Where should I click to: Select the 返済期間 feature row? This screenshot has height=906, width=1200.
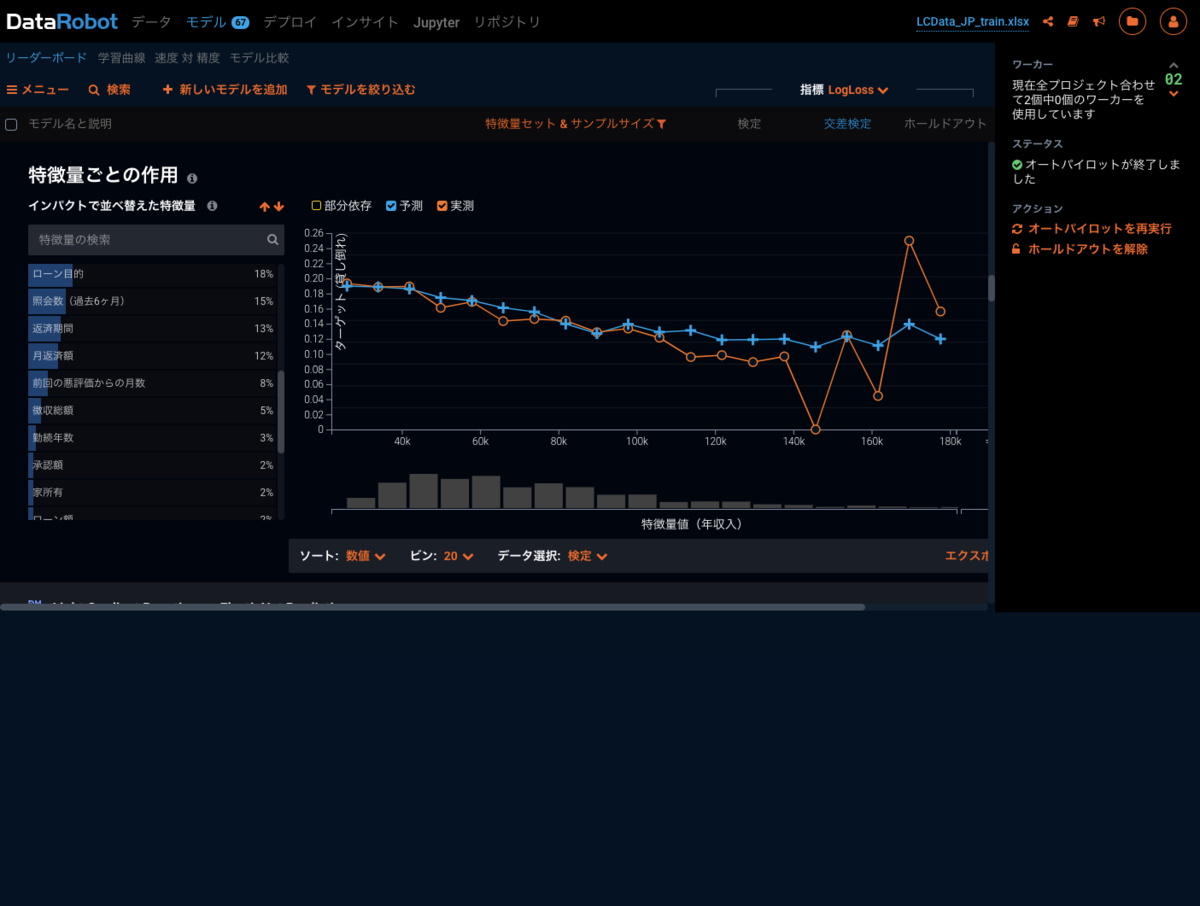pos(152,328)
